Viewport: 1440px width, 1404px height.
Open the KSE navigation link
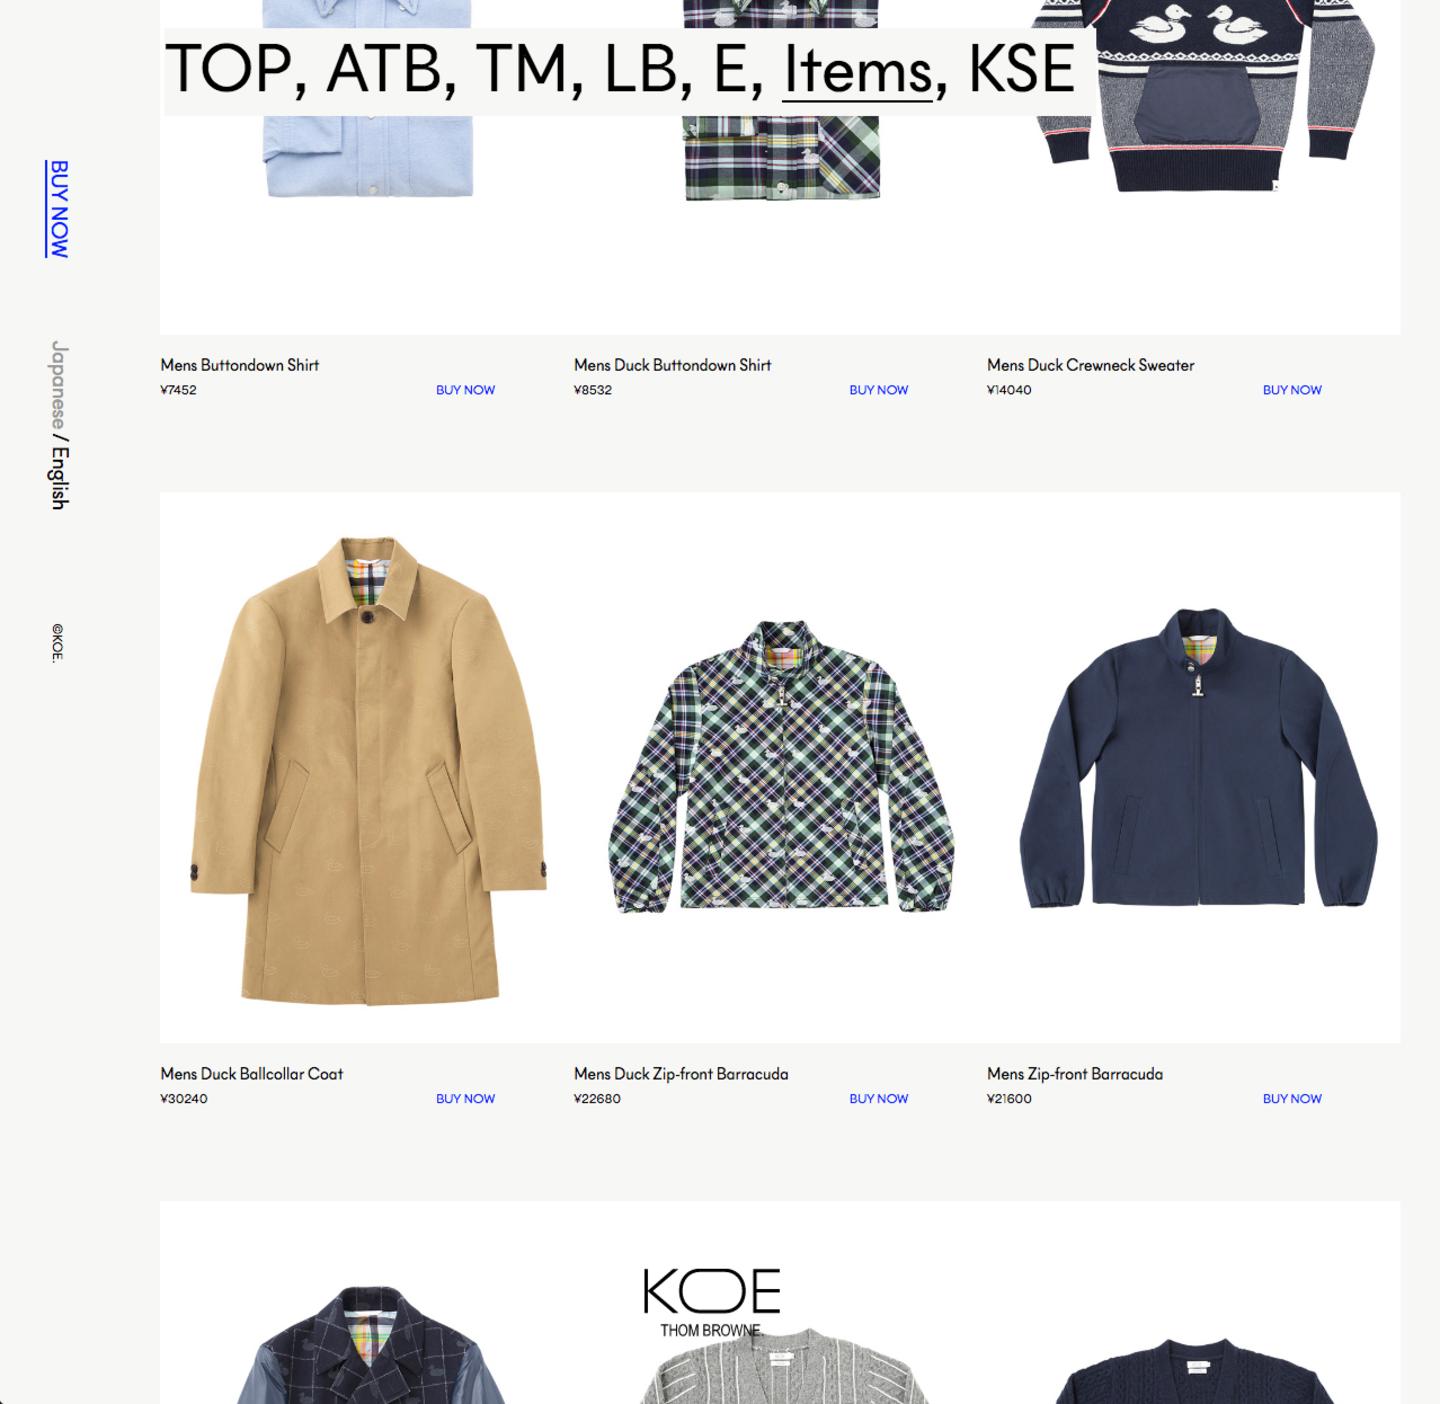click(x=1021, y=68)
